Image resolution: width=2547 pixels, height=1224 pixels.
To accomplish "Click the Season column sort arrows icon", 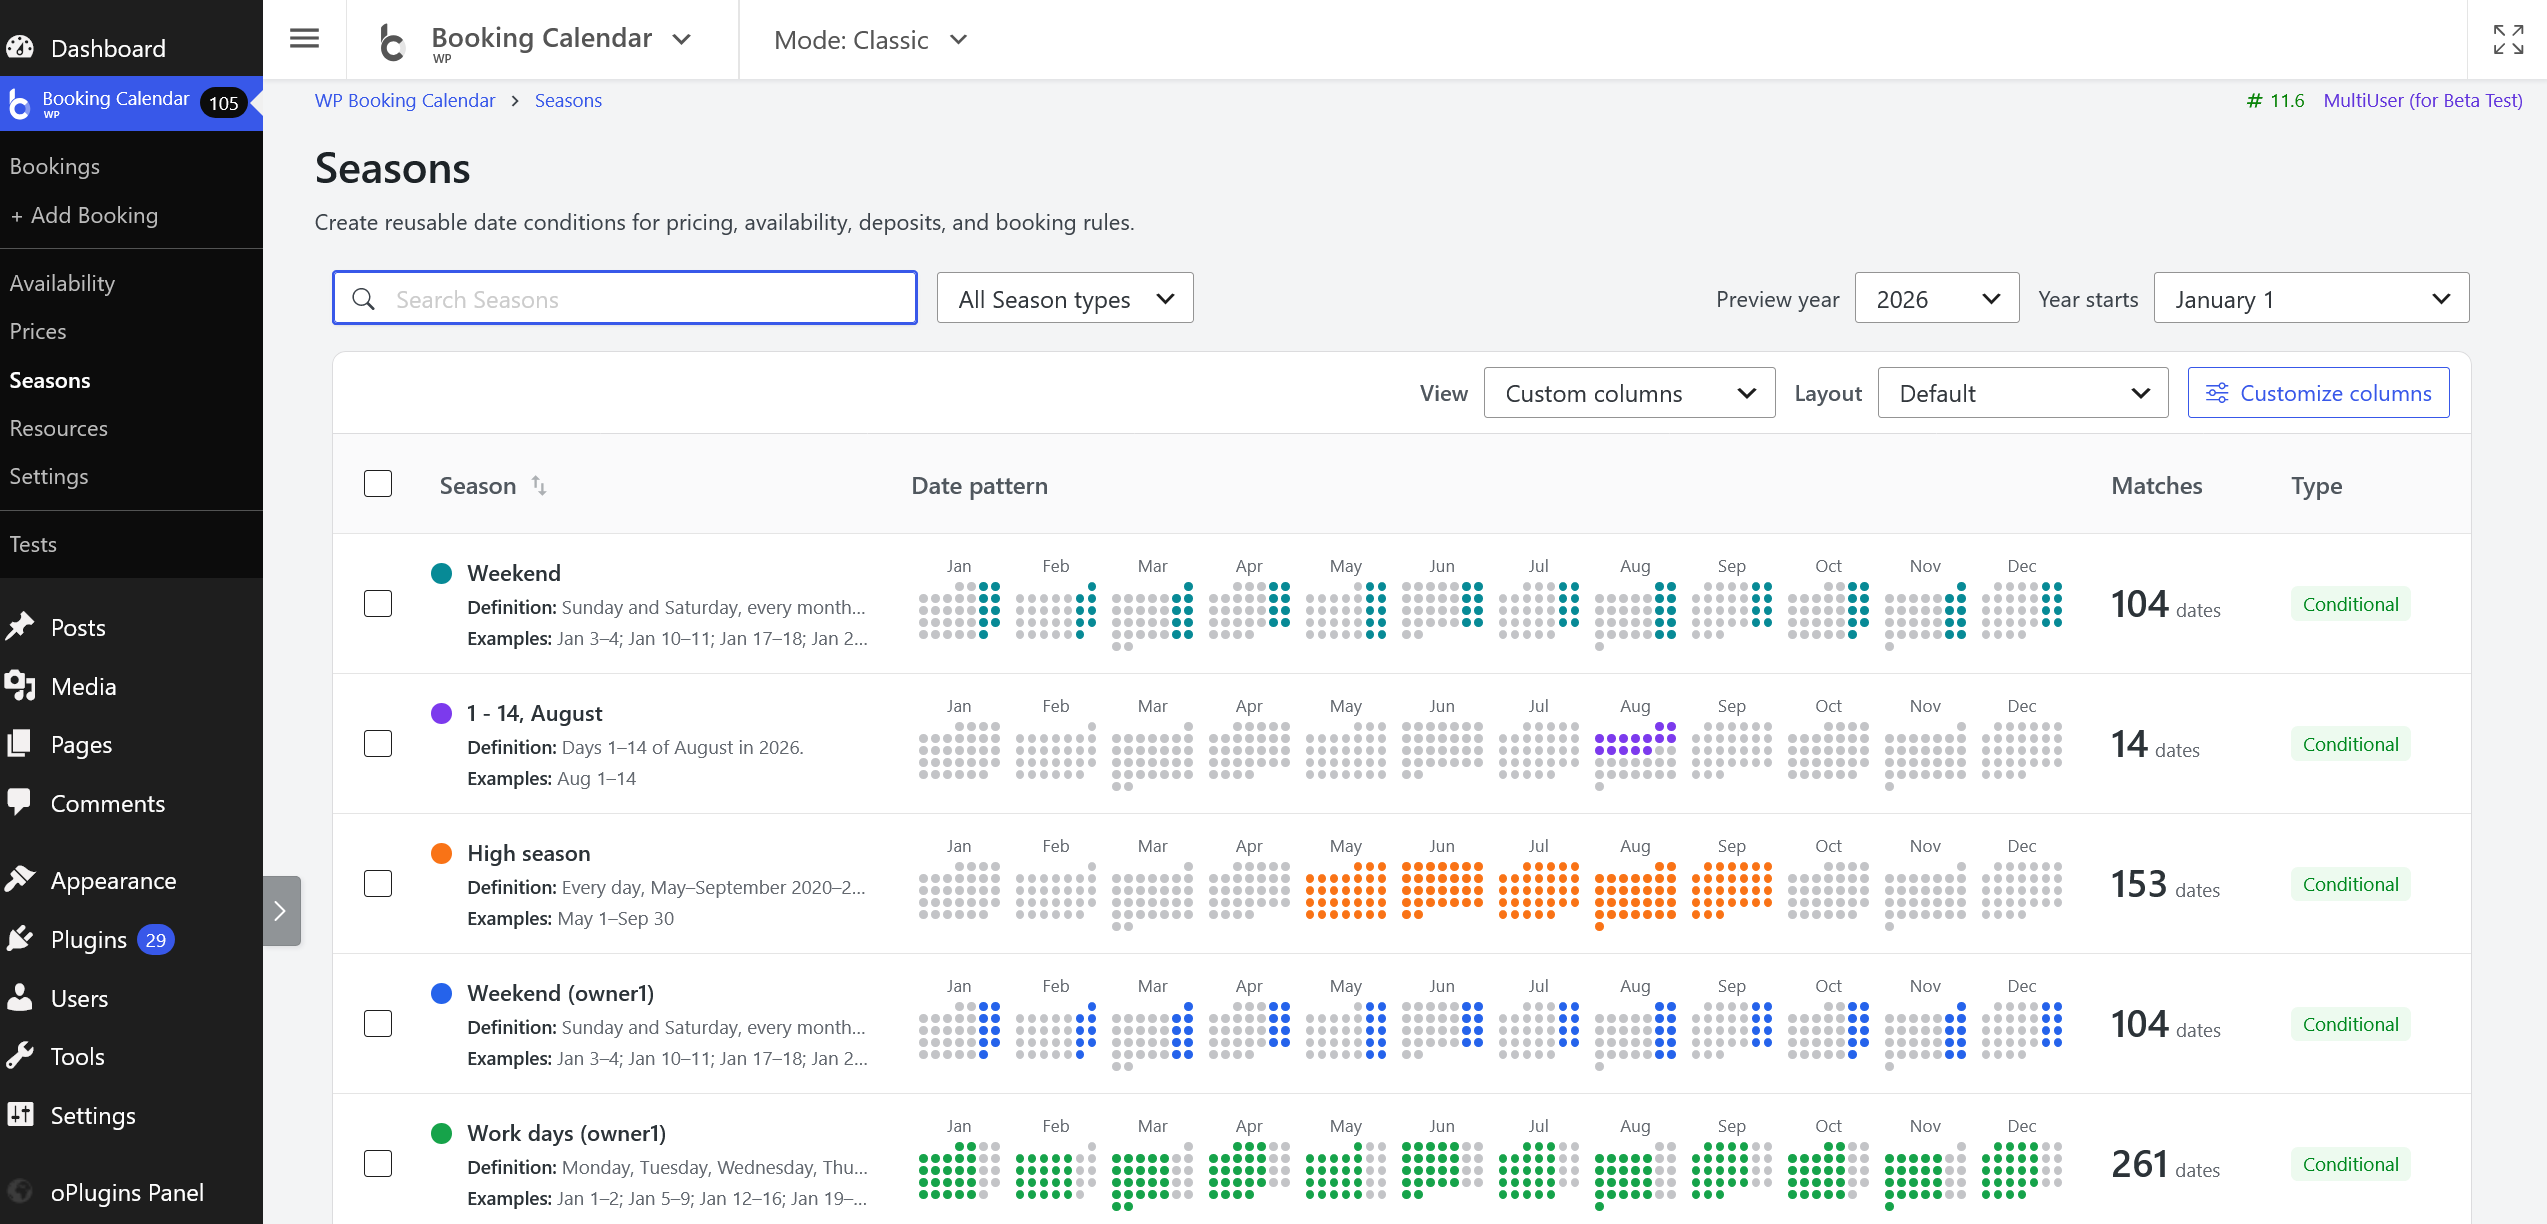I will click(x=539, y=486).
